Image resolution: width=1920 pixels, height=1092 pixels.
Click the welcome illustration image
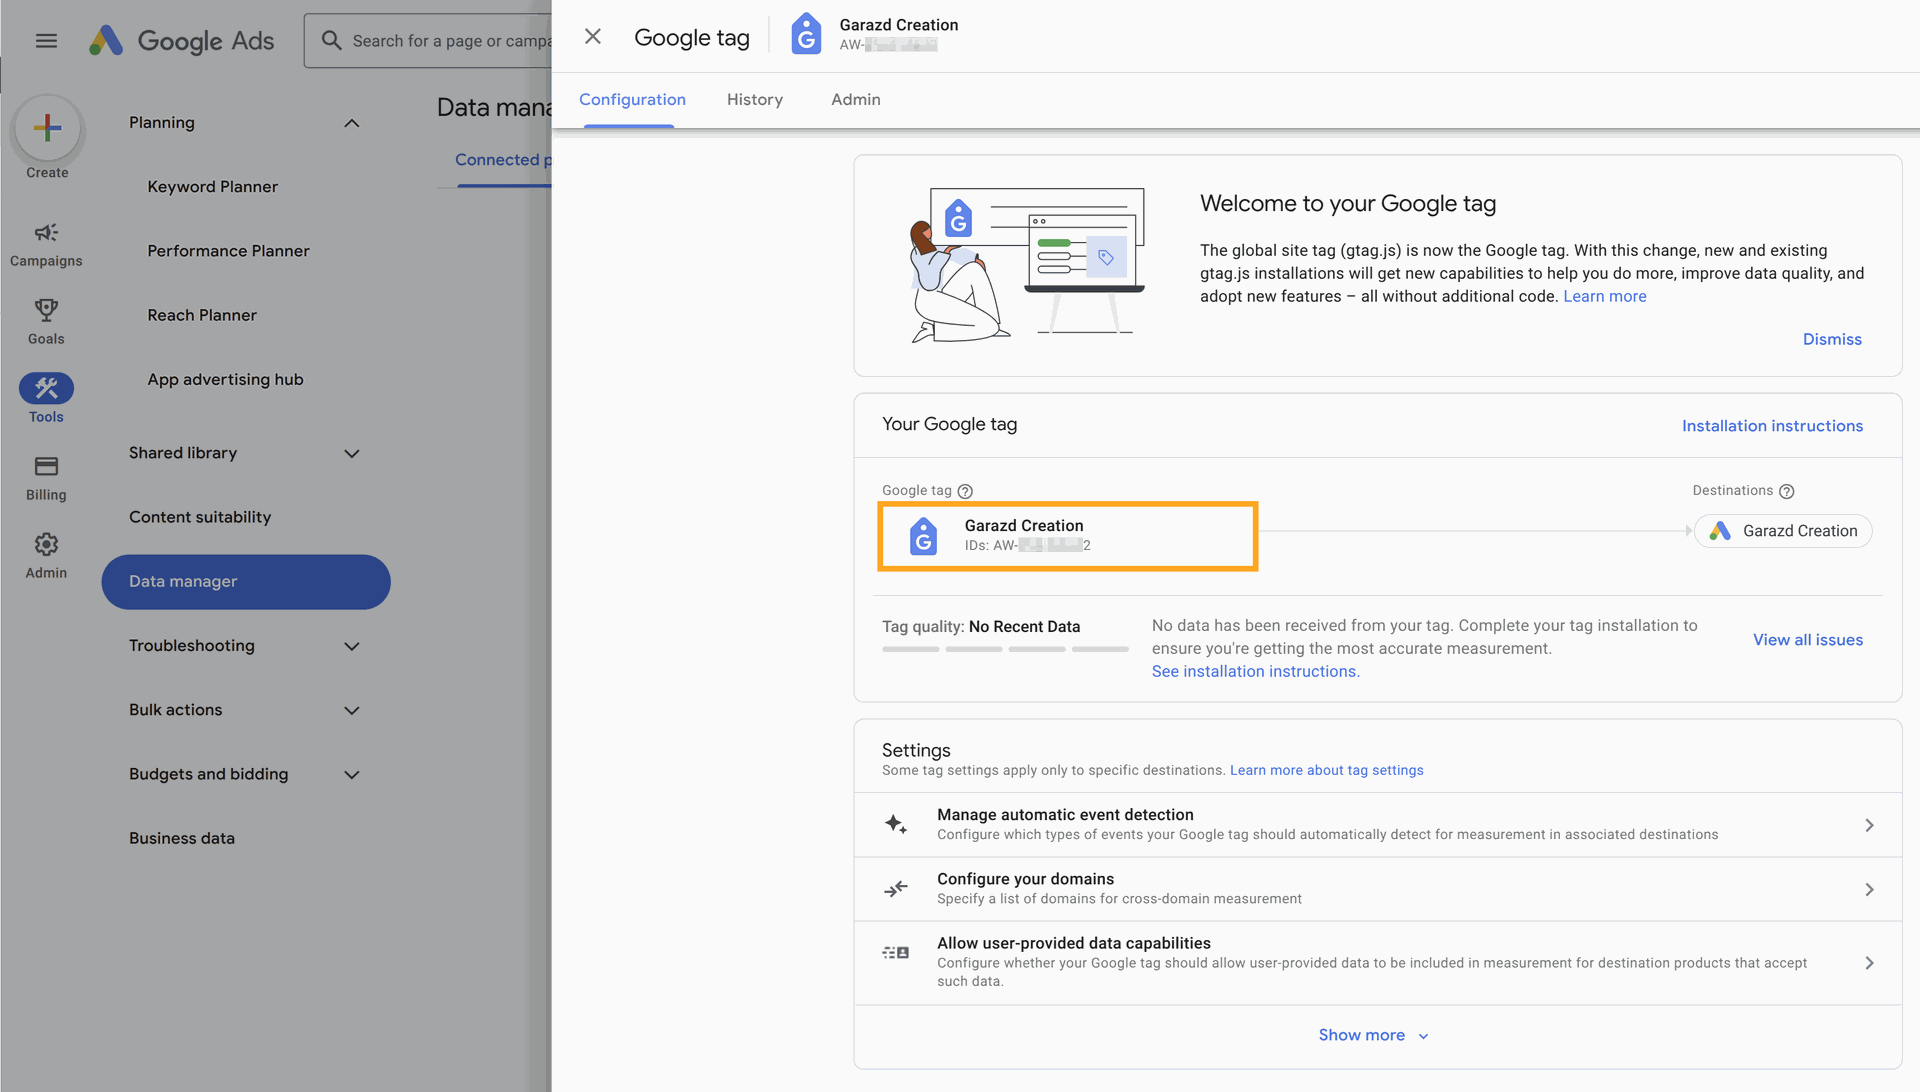coord(1027,265)
